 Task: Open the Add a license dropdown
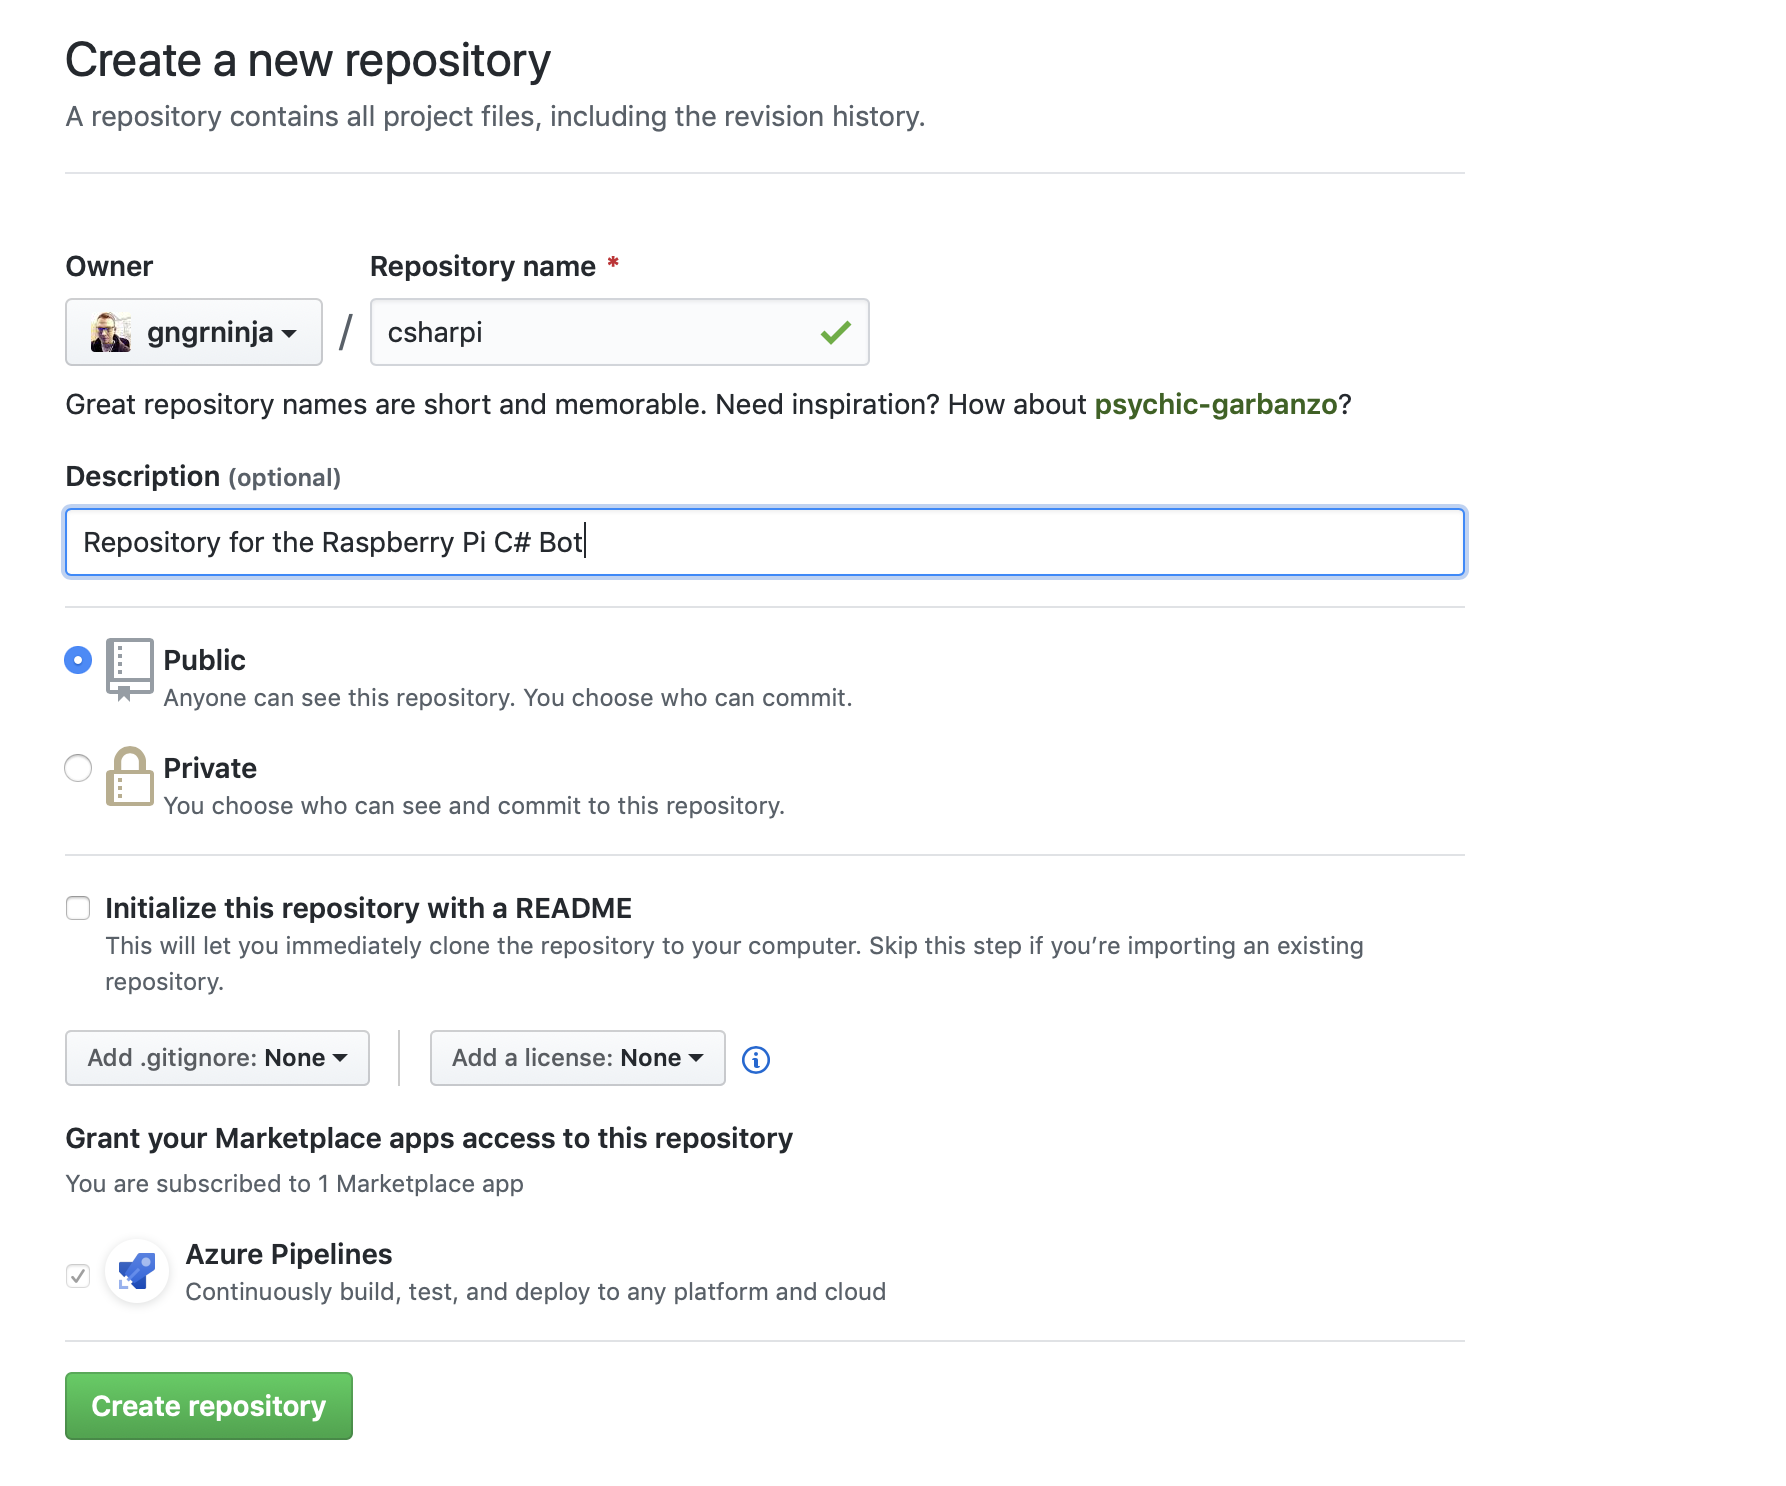(x=577, y=1058)
